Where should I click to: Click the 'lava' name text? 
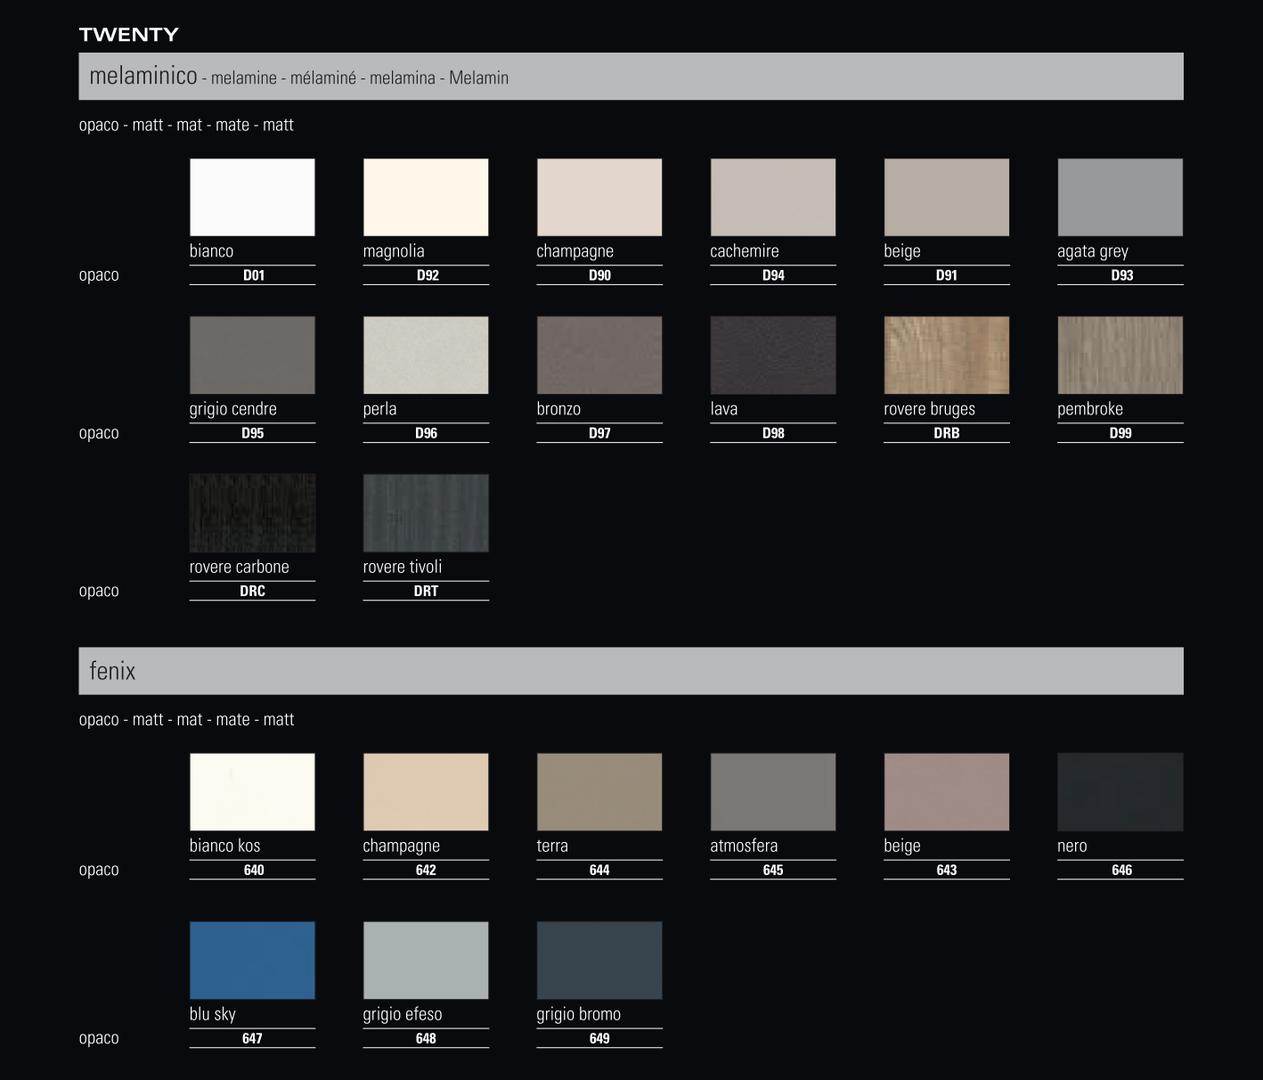coord(724,409)
